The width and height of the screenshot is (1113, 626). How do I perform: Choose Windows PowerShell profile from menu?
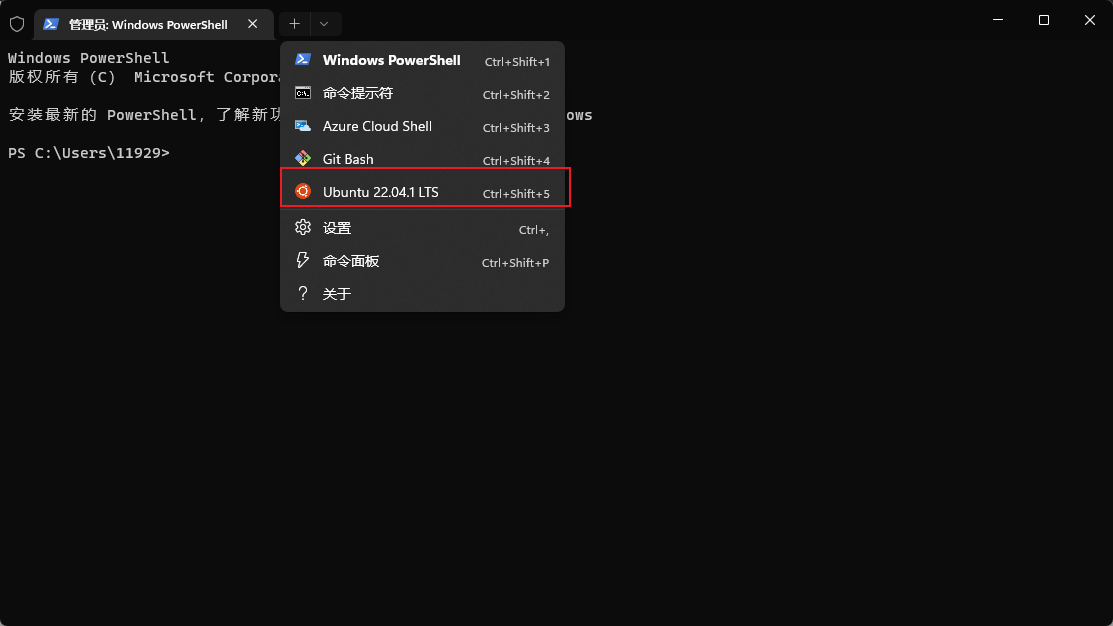click(x=422, y=60)
